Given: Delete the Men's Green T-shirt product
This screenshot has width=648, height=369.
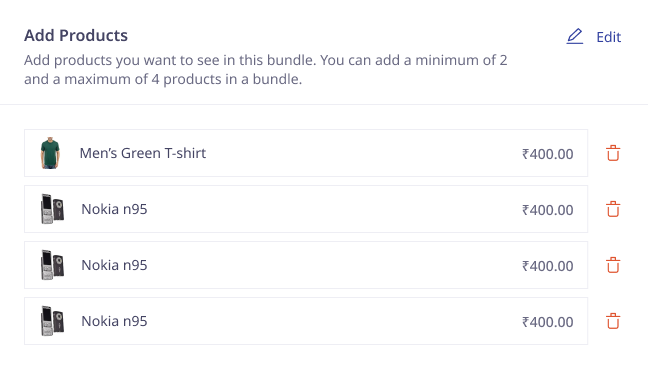Looking at the screenshot, I should click(x=613, y=153).
